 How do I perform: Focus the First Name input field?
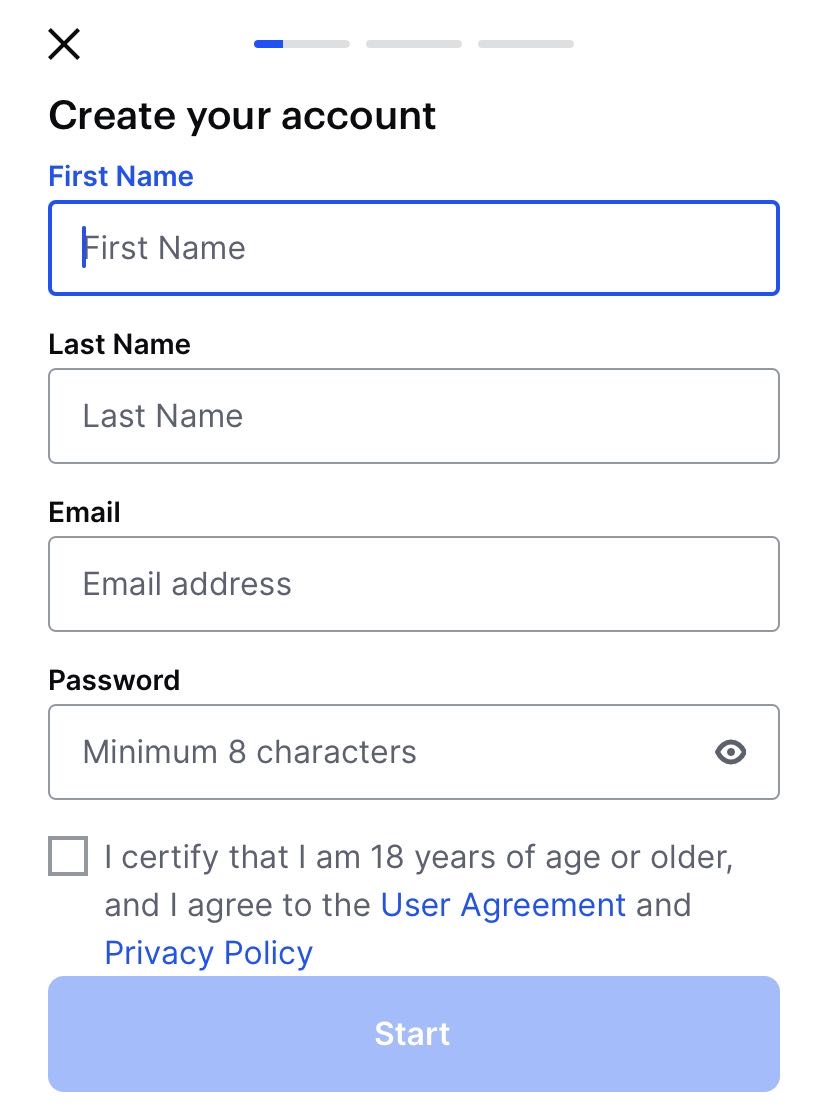[x=414, y=248]
